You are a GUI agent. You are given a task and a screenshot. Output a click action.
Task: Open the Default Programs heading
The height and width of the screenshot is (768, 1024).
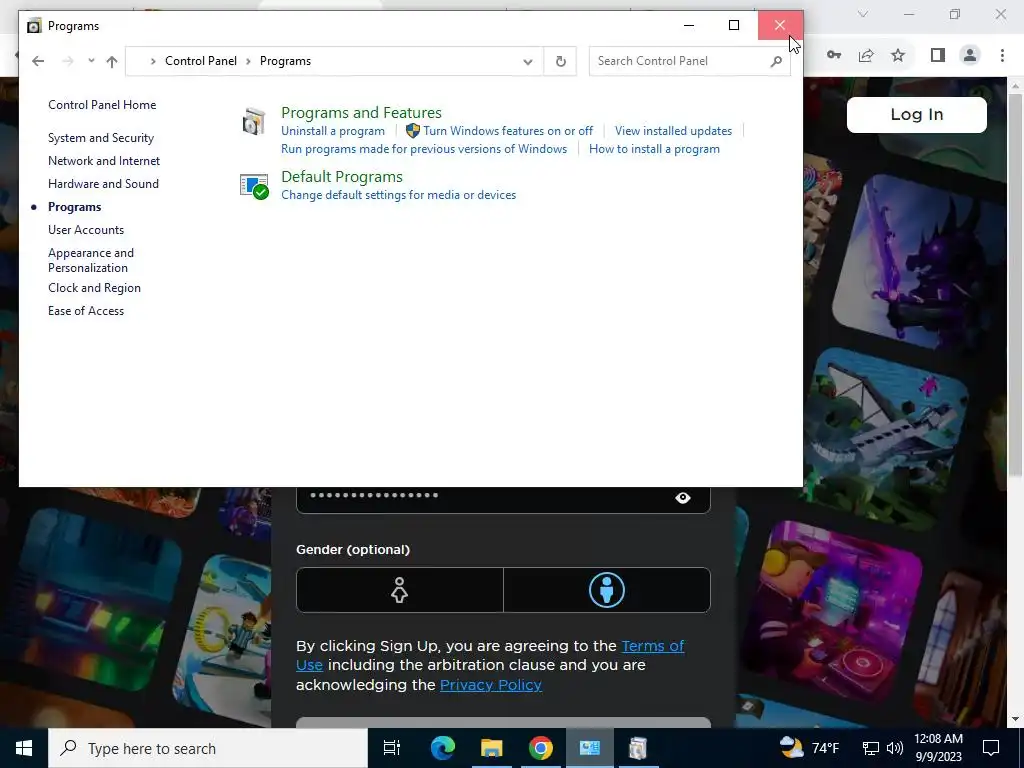tap(342, 176)
